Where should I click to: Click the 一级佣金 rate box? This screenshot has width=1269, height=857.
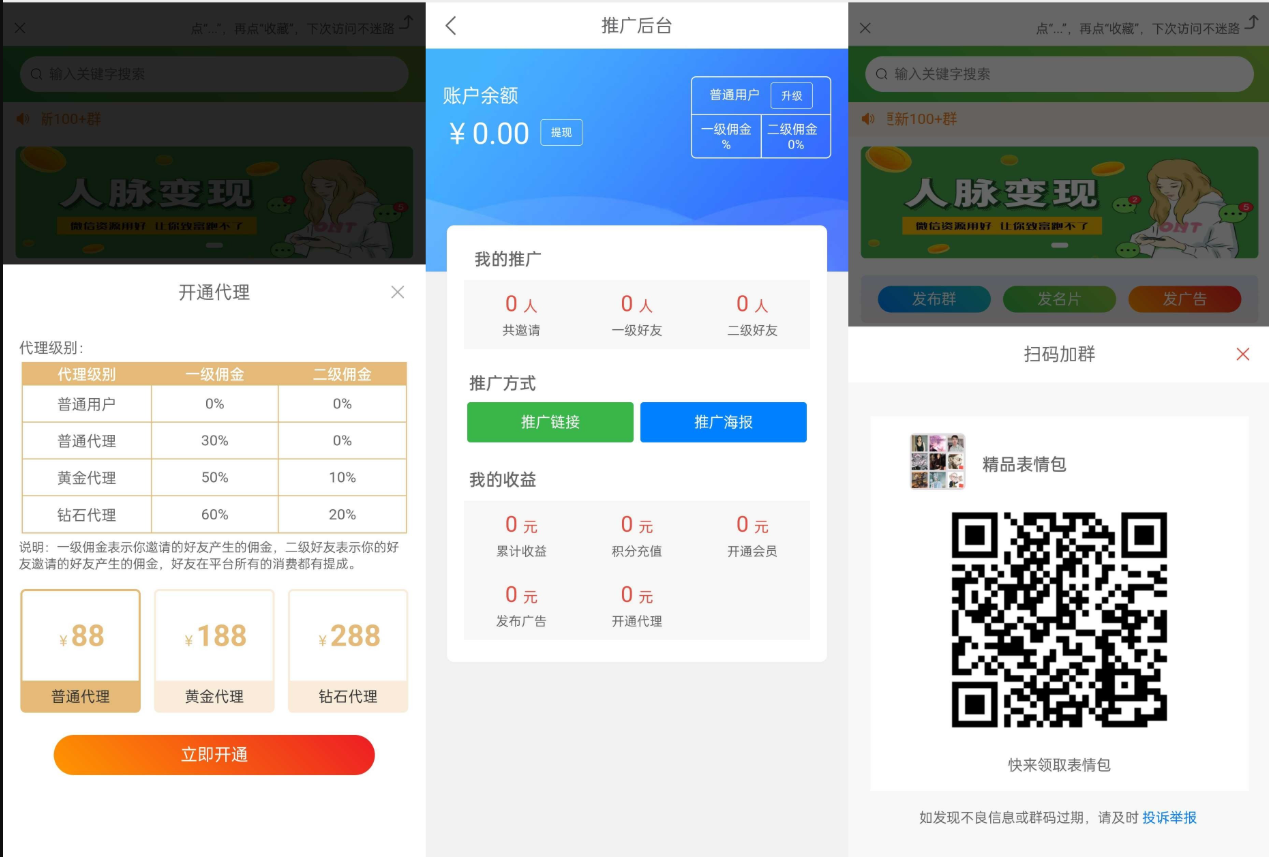point(726,136)
